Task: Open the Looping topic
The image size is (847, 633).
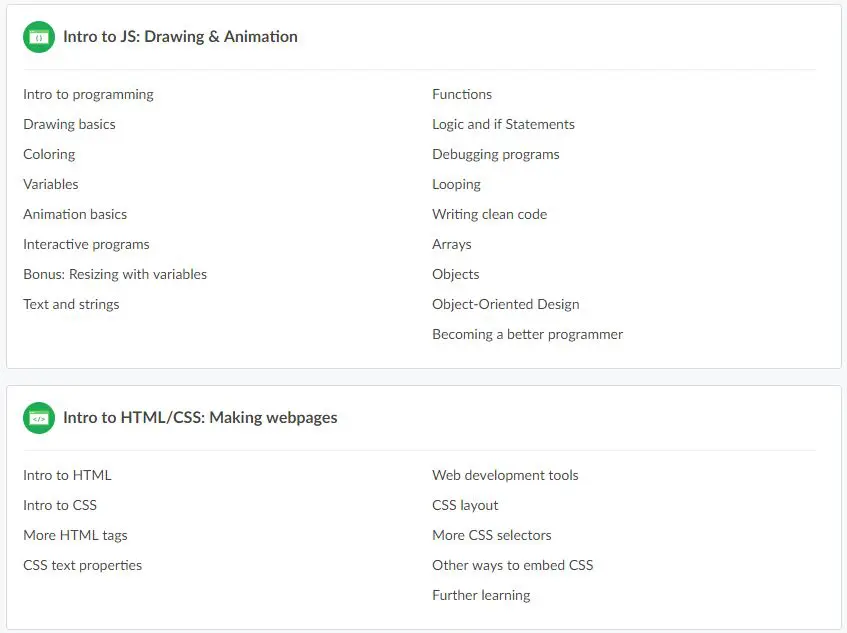Action: point(456,185)
